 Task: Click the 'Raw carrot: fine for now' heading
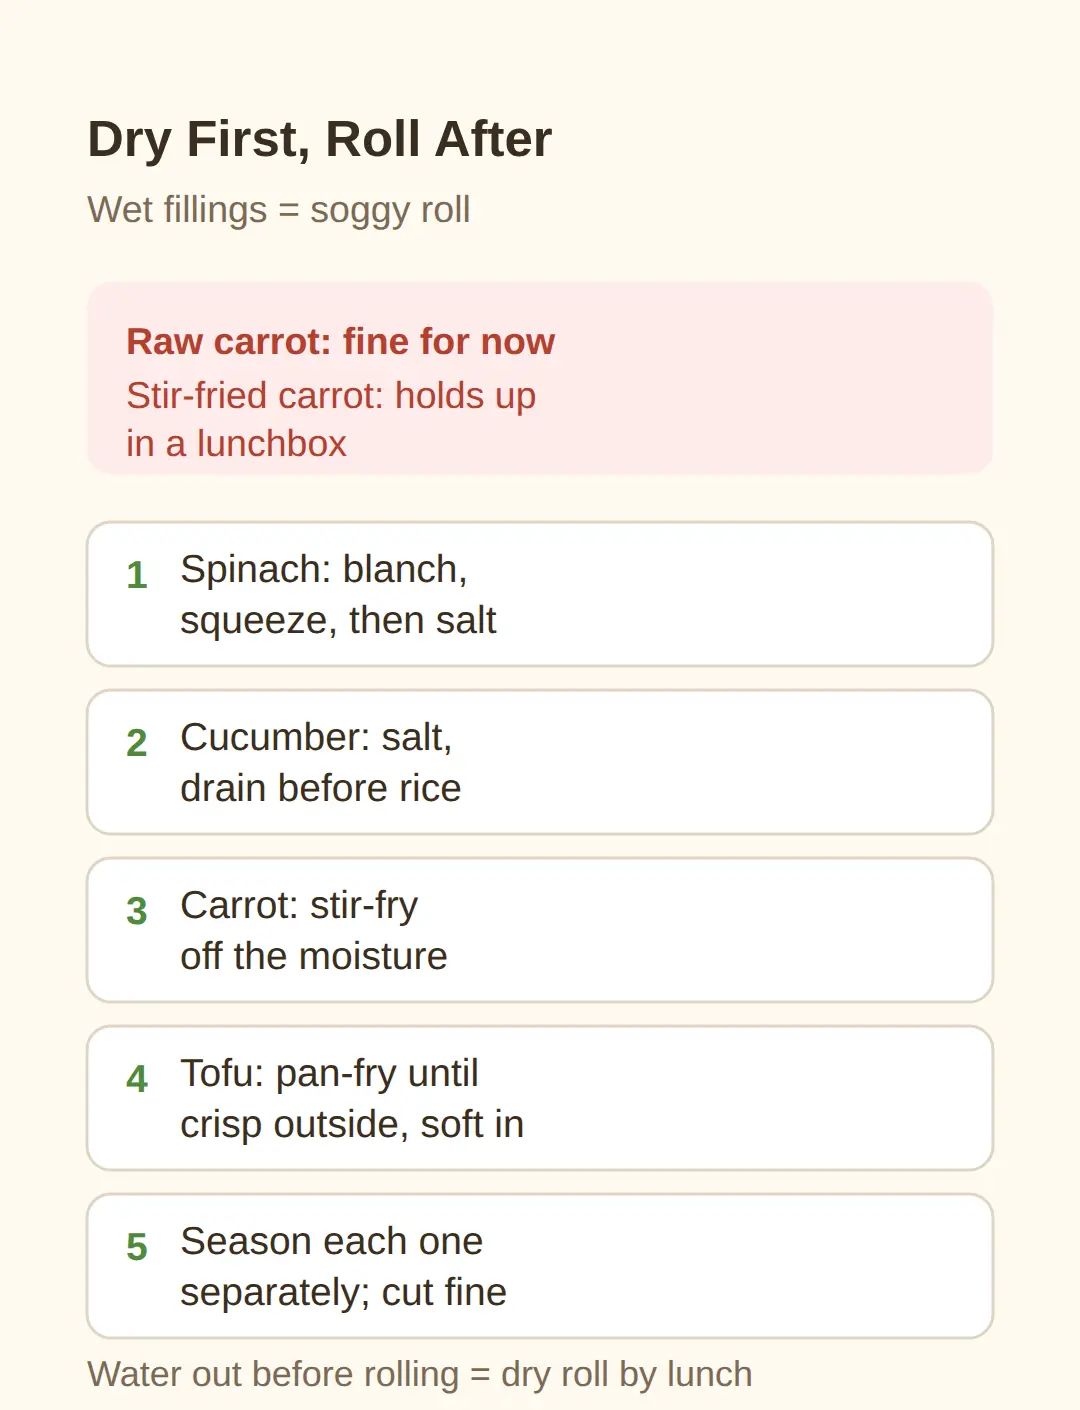tap(340, 342)
